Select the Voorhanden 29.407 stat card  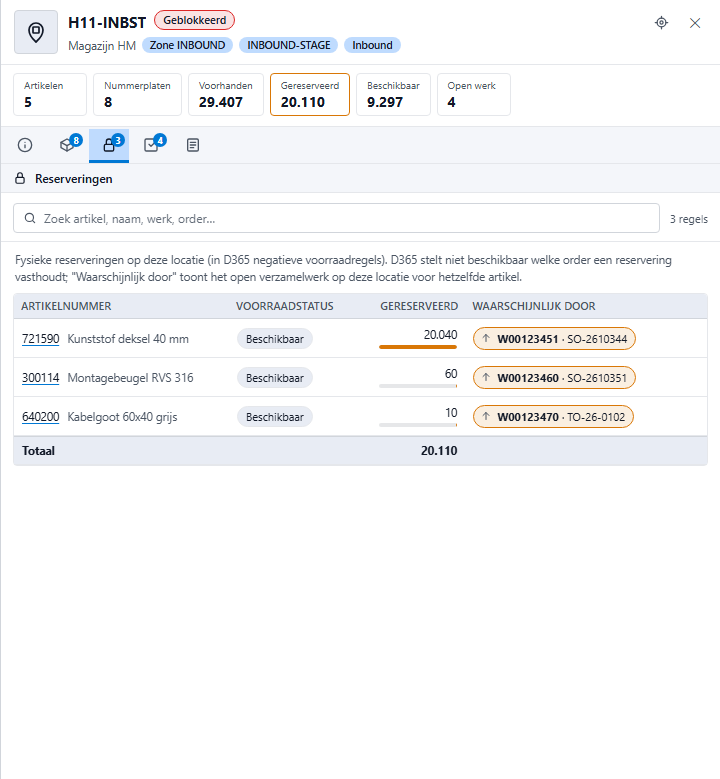point(226,94)
